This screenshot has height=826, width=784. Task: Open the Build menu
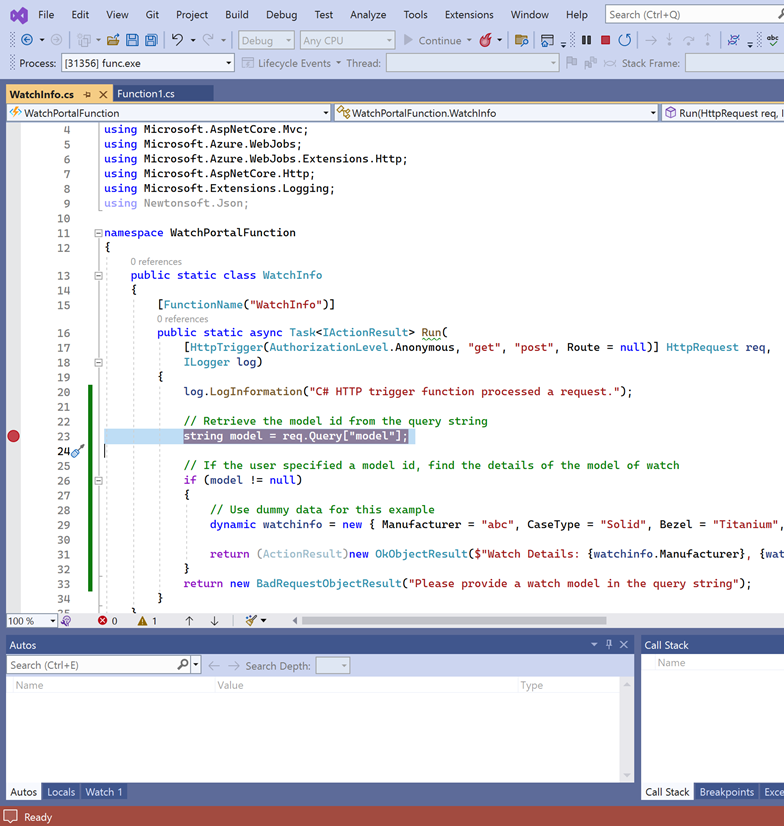pyautogui.click(x=237, y=15)
